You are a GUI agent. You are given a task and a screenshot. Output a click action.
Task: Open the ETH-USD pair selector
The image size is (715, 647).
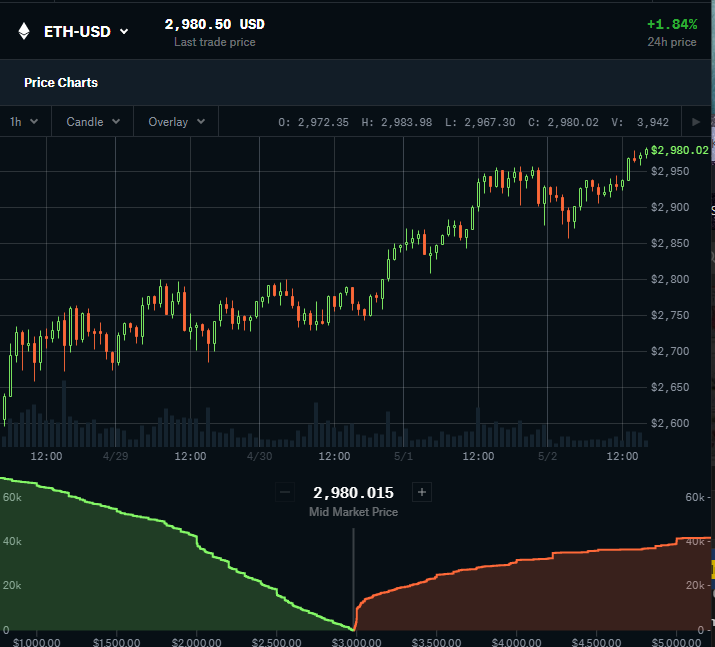pos(86,31)
